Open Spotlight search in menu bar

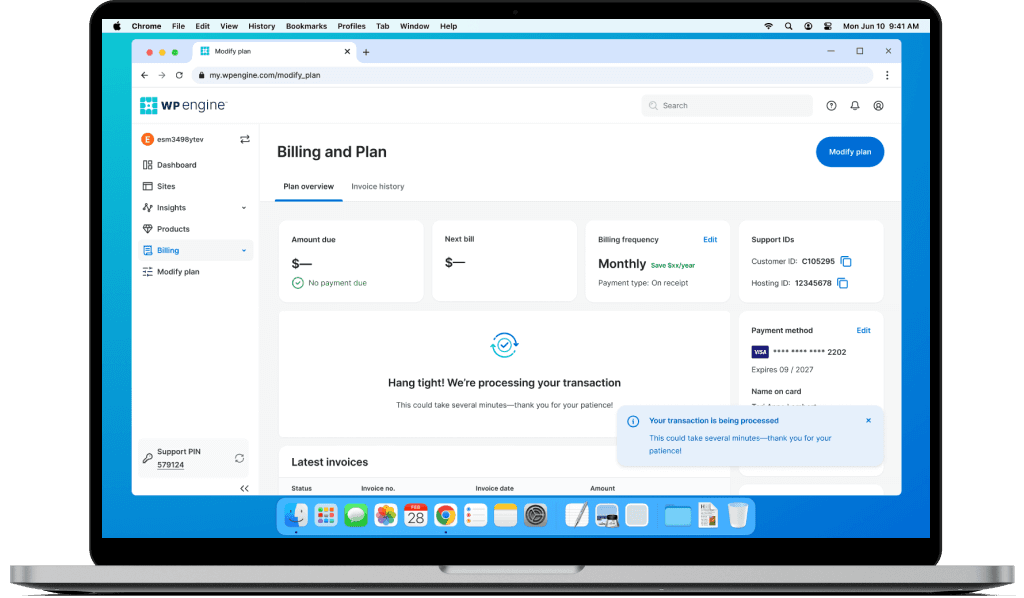click(x=788, y=26)
